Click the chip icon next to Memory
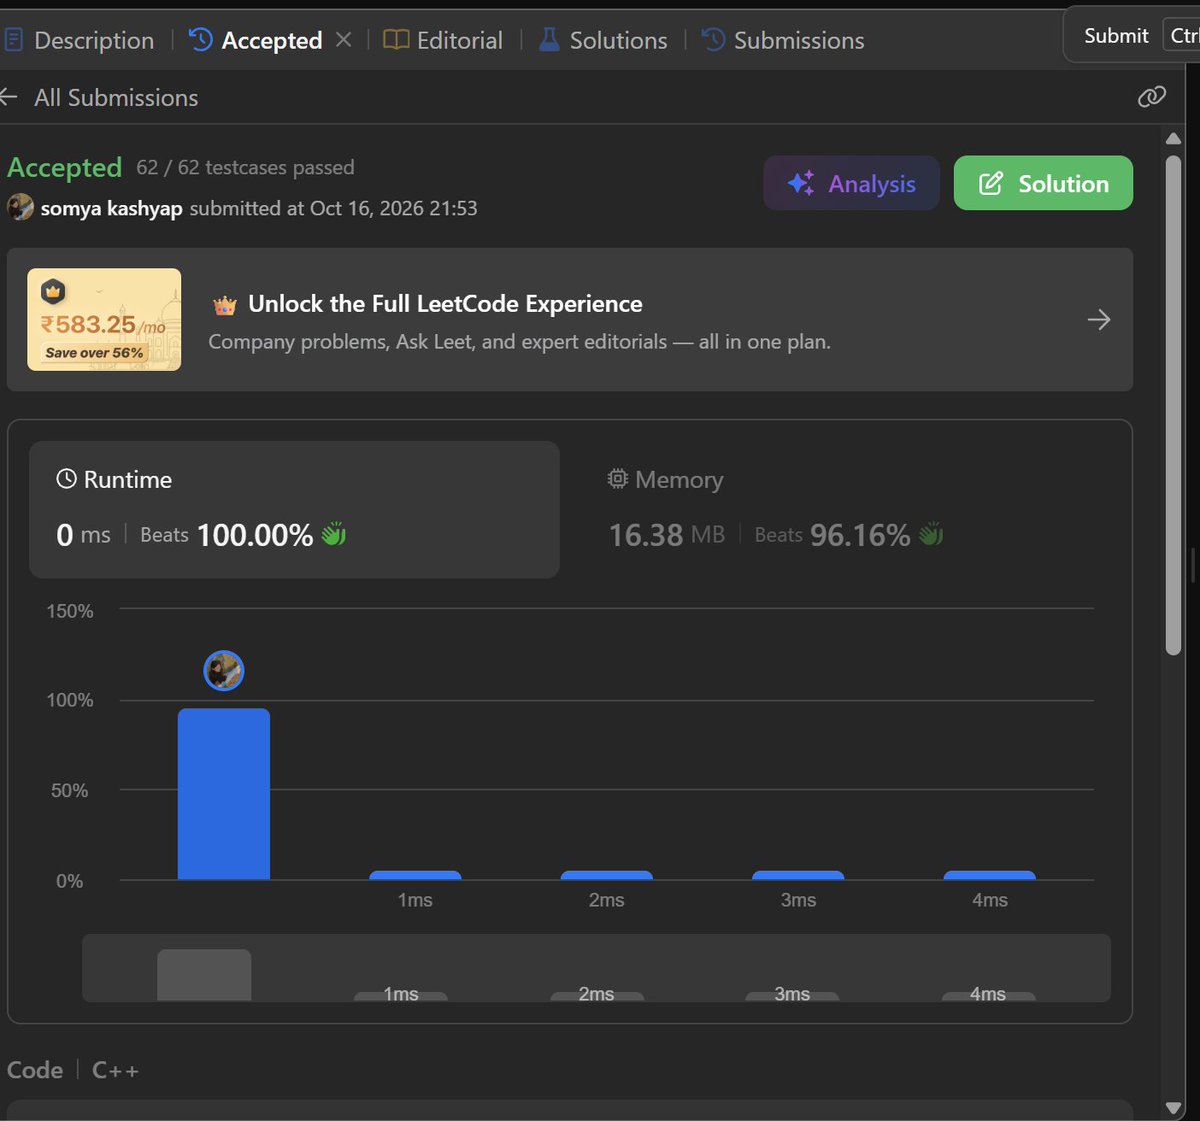This screenshot has height=1121, width=1200. coord(618,479)
